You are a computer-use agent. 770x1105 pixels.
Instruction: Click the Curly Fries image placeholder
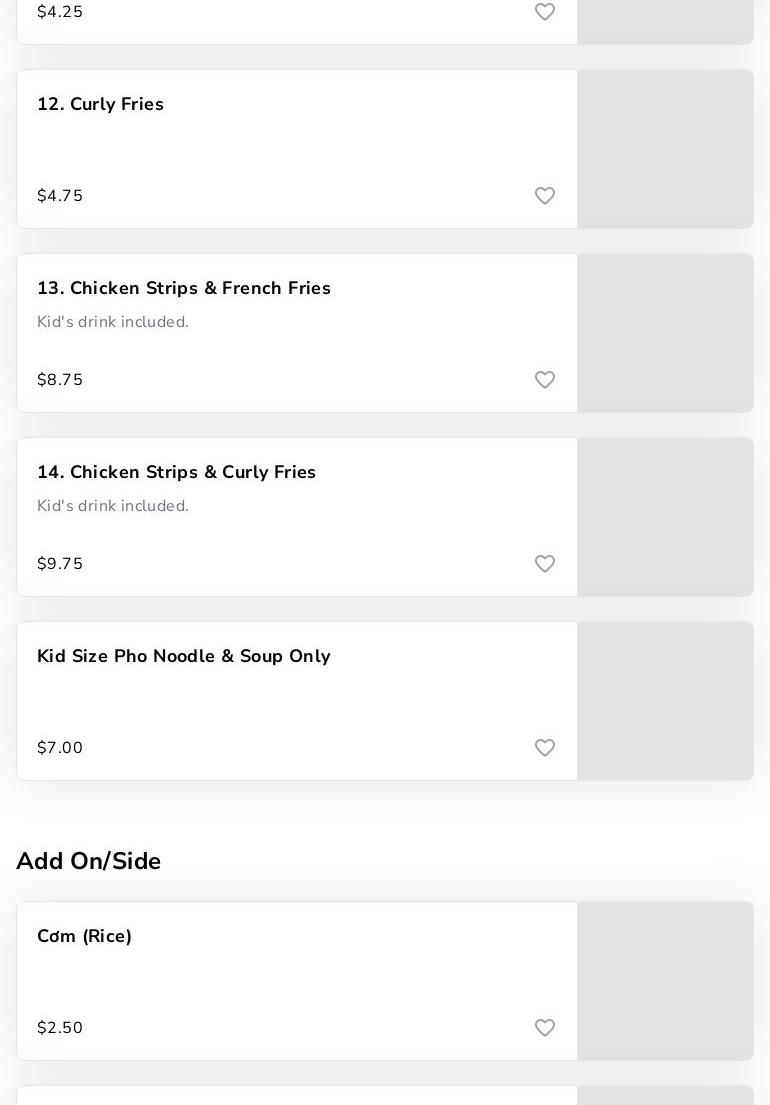click(665, 149)
